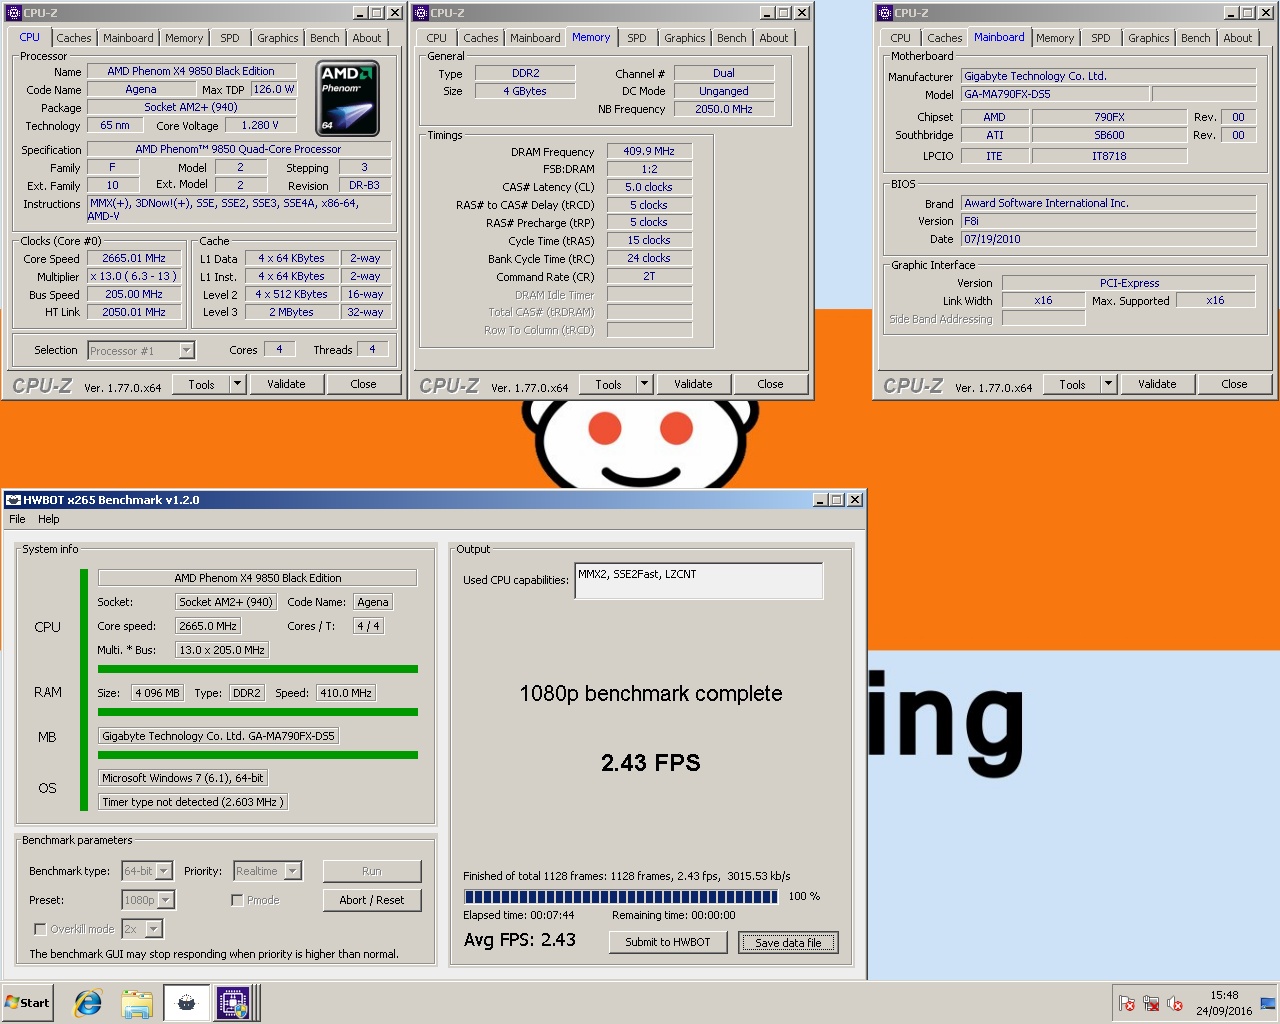Click NB Frequency 2050.0 MHz value
Viewport: 1280px width, 1024px height.
724,109
